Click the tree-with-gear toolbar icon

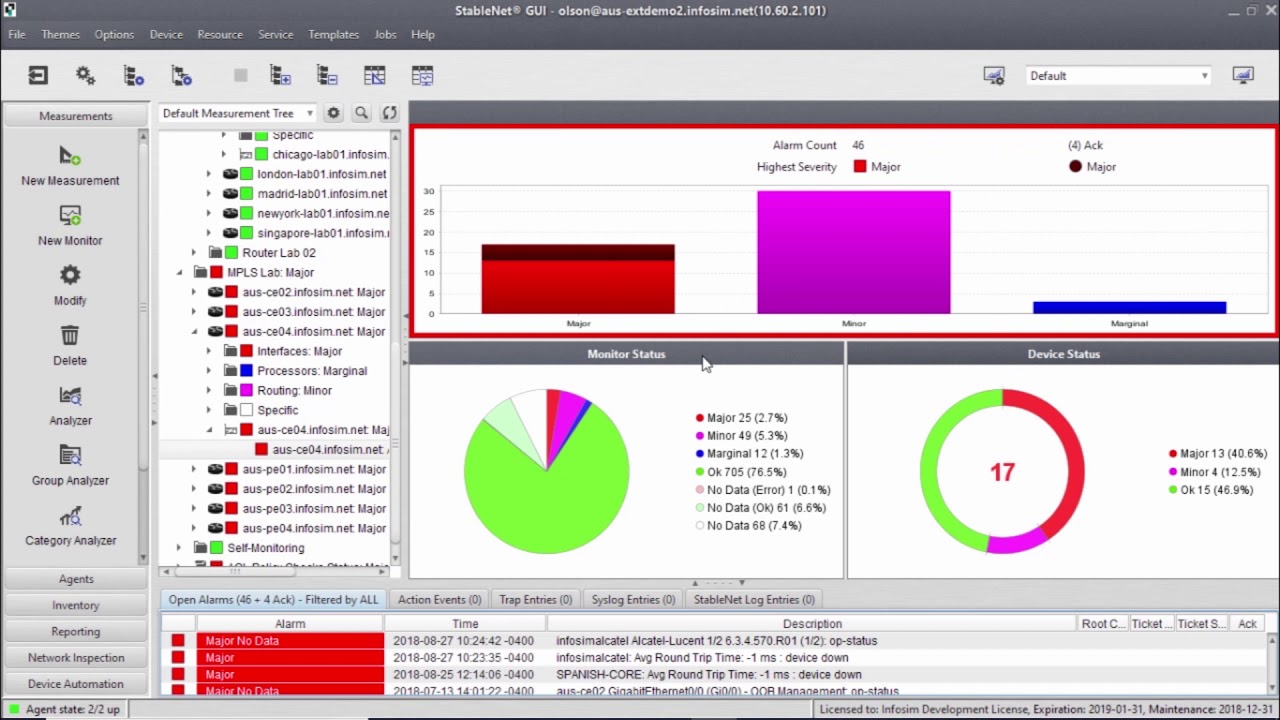point(133,75)
